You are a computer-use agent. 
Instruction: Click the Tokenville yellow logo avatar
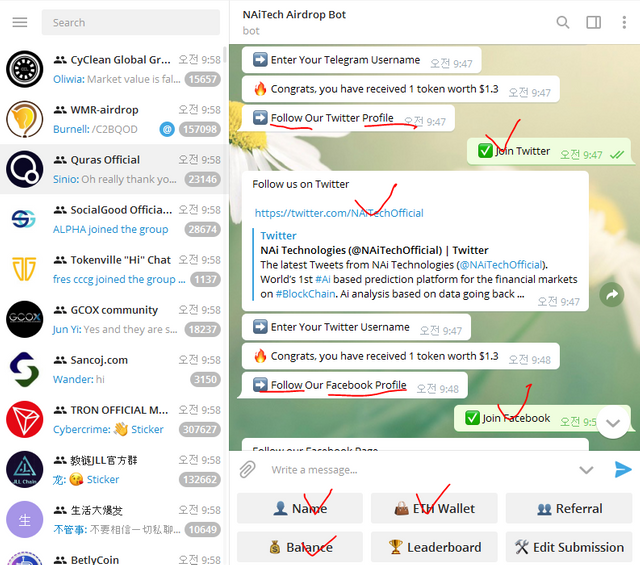pyautogui.click(x=24, y=269)
